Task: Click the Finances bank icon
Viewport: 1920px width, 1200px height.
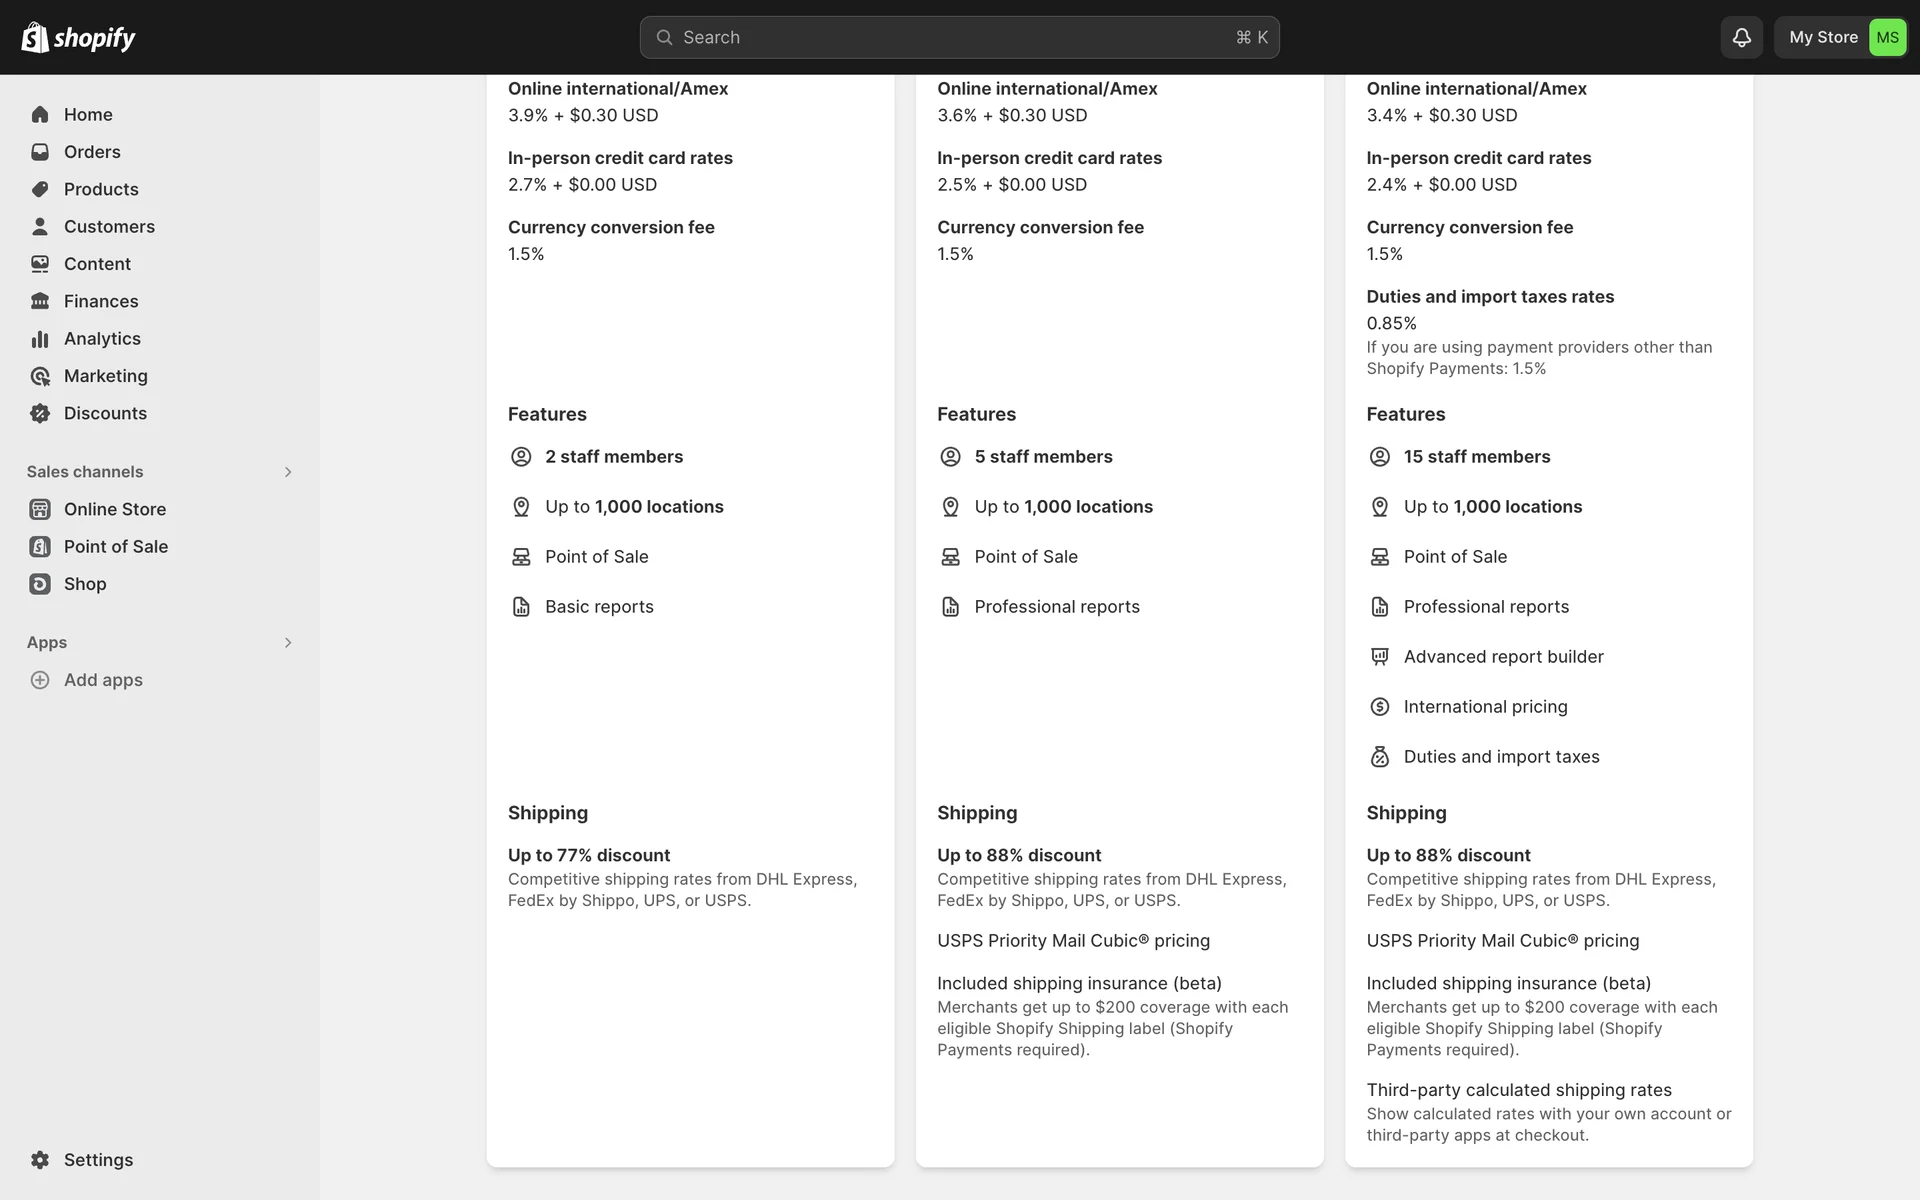Action: pyautogui.click(x=40, y=301)
